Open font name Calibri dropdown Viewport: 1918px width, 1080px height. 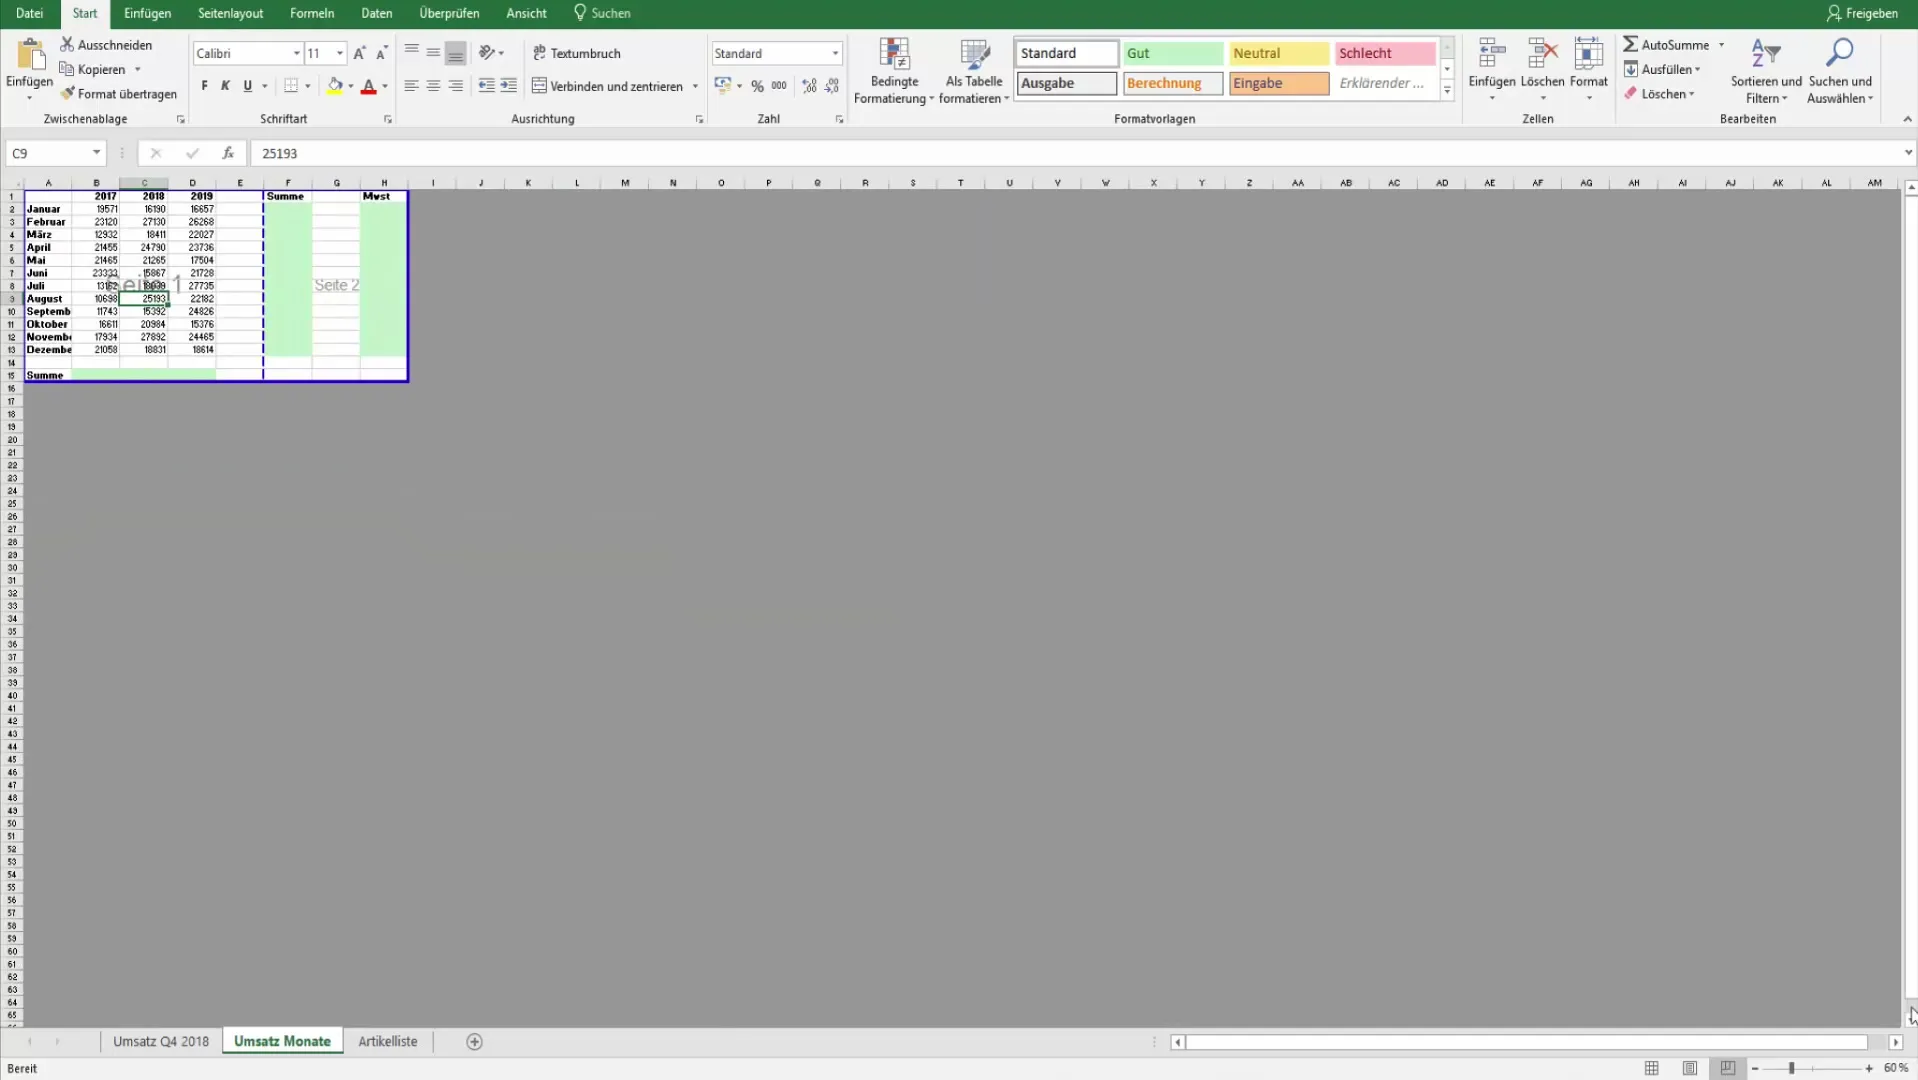[x=296, y=53]
